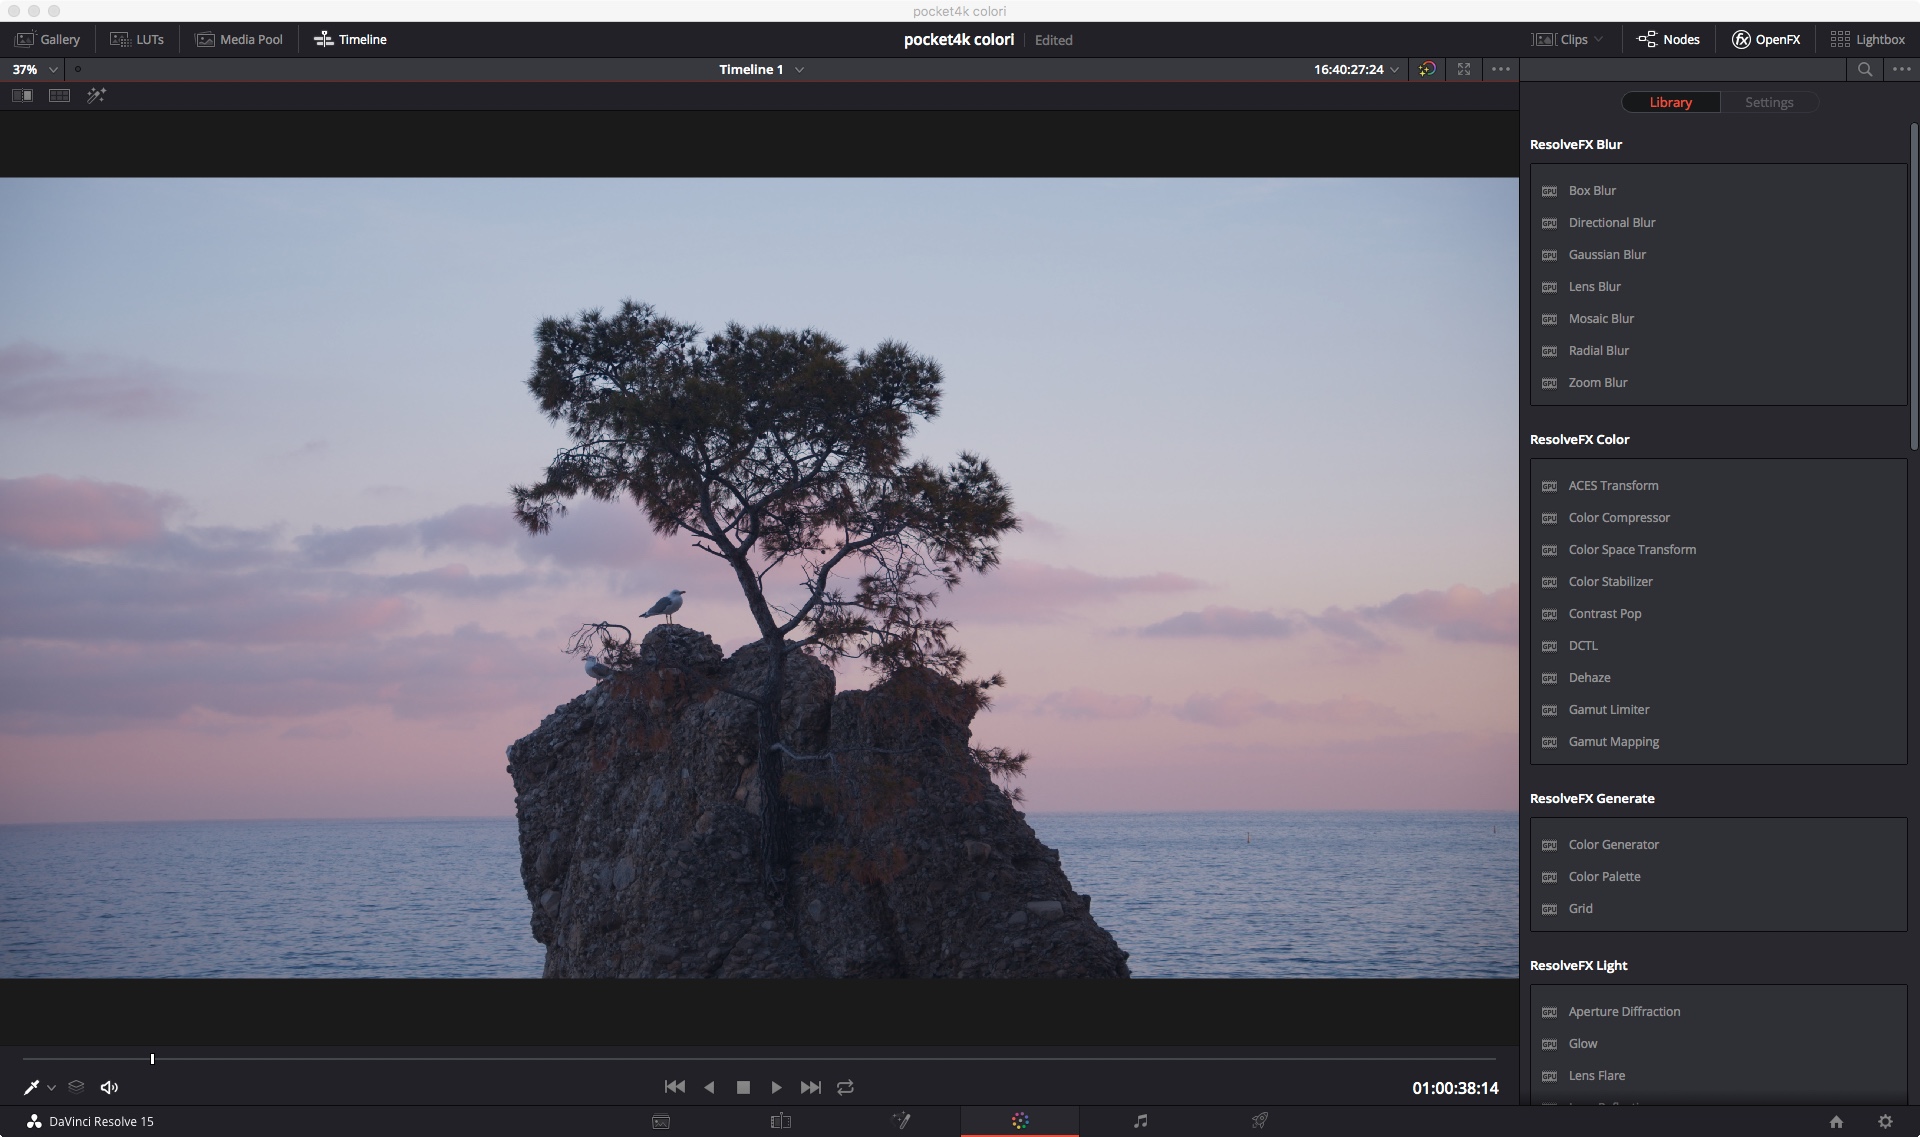This screenshot has height=1137, width=1920.
Task: Switch to the Fusion page
Action: 901,1121
